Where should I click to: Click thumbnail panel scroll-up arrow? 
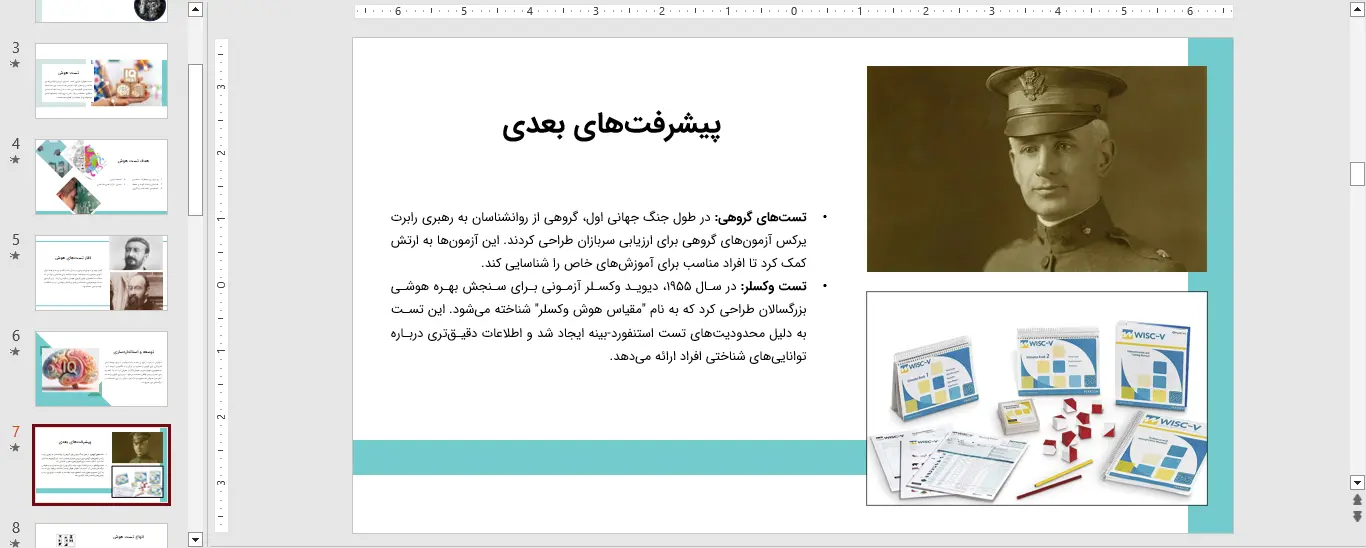click(195, 10)
